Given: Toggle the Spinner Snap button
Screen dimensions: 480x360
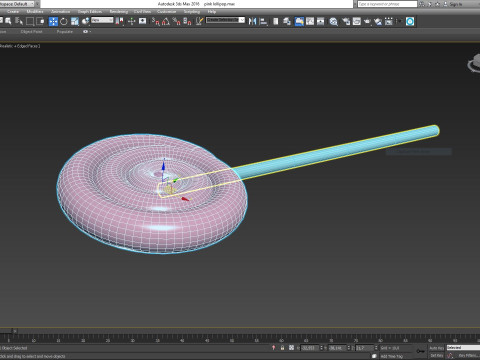Looking at the screenshot, I should tap(187, 22).
